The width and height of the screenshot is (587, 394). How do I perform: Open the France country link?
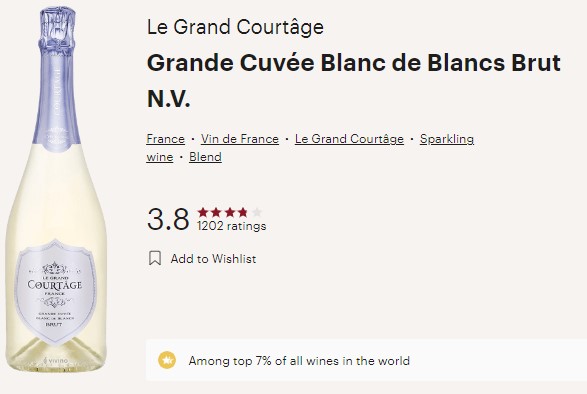(165, 139)
